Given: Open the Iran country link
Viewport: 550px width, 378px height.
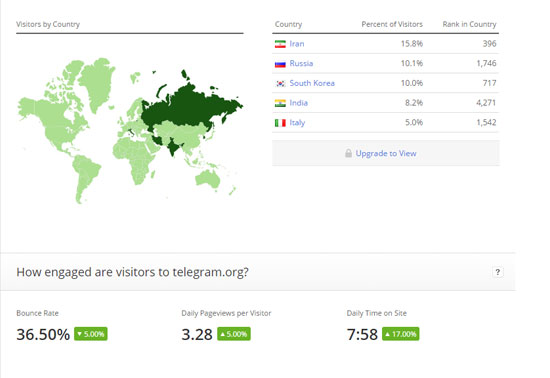Looking at the screenshot, I should (x=297, y=44).
